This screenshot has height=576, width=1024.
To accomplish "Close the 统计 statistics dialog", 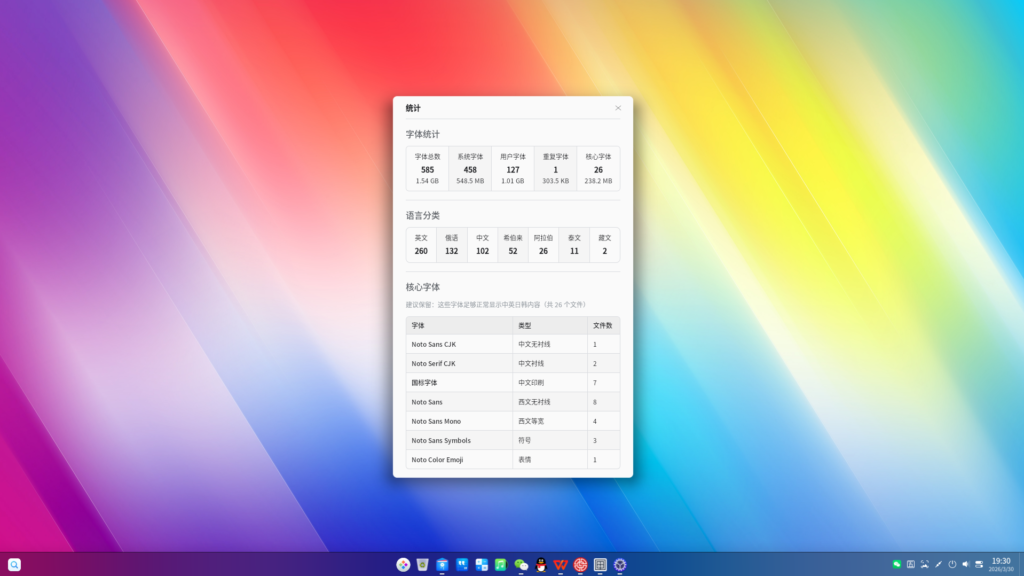I will tap(618, 108).
